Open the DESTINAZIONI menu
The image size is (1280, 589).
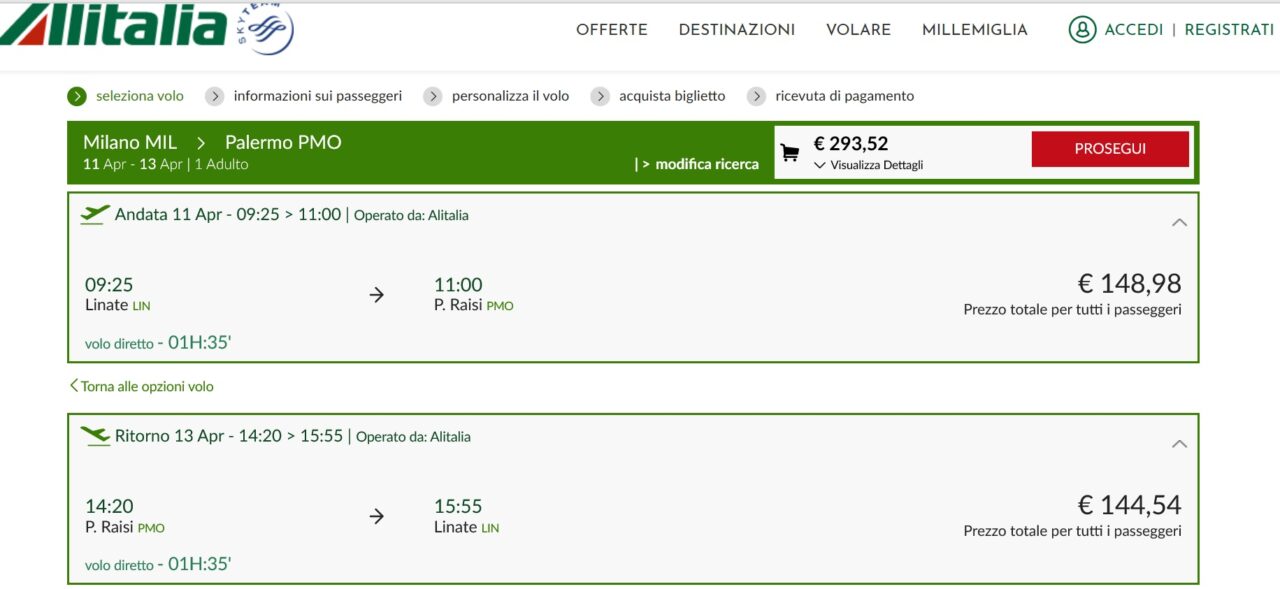tap(737, 30)
